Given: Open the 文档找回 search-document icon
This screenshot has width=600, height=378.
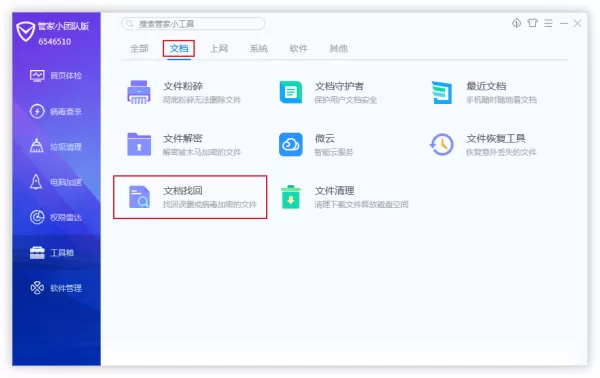Looking at the screenshot, I should tap(139, 197).
